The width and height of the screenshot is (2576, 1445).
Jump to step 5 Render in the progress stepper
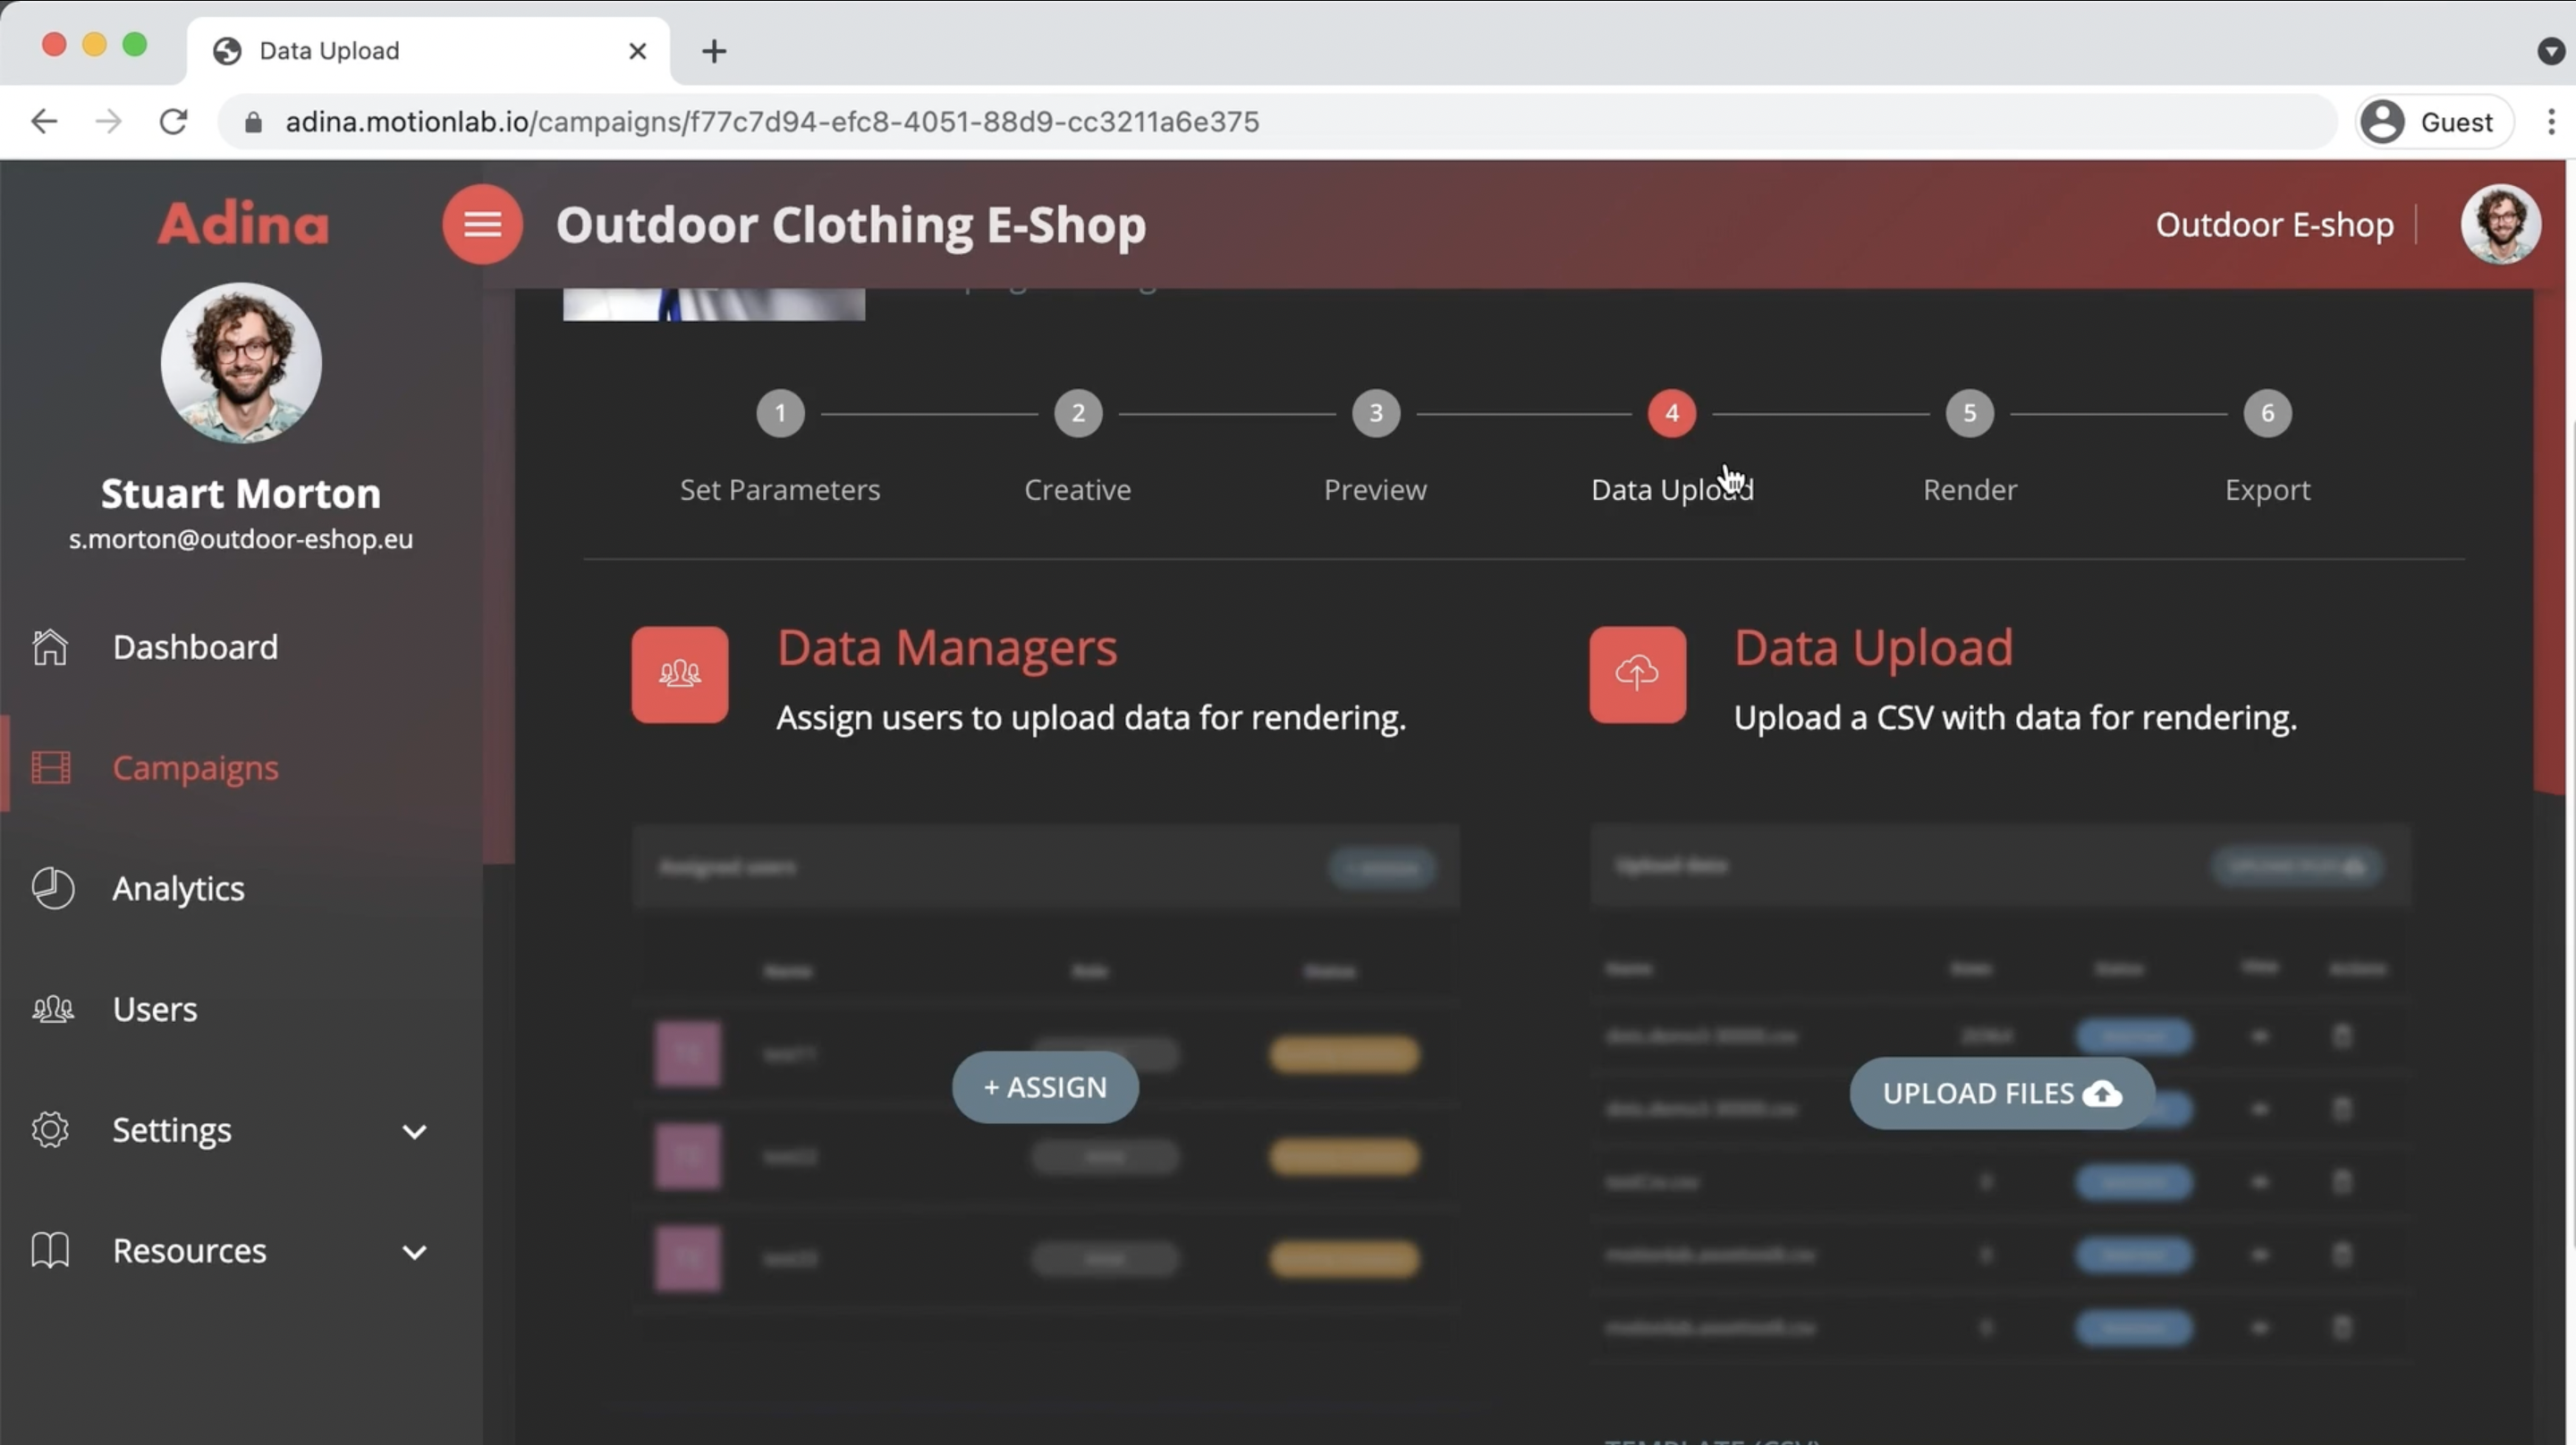click(x=1969, y=413)
